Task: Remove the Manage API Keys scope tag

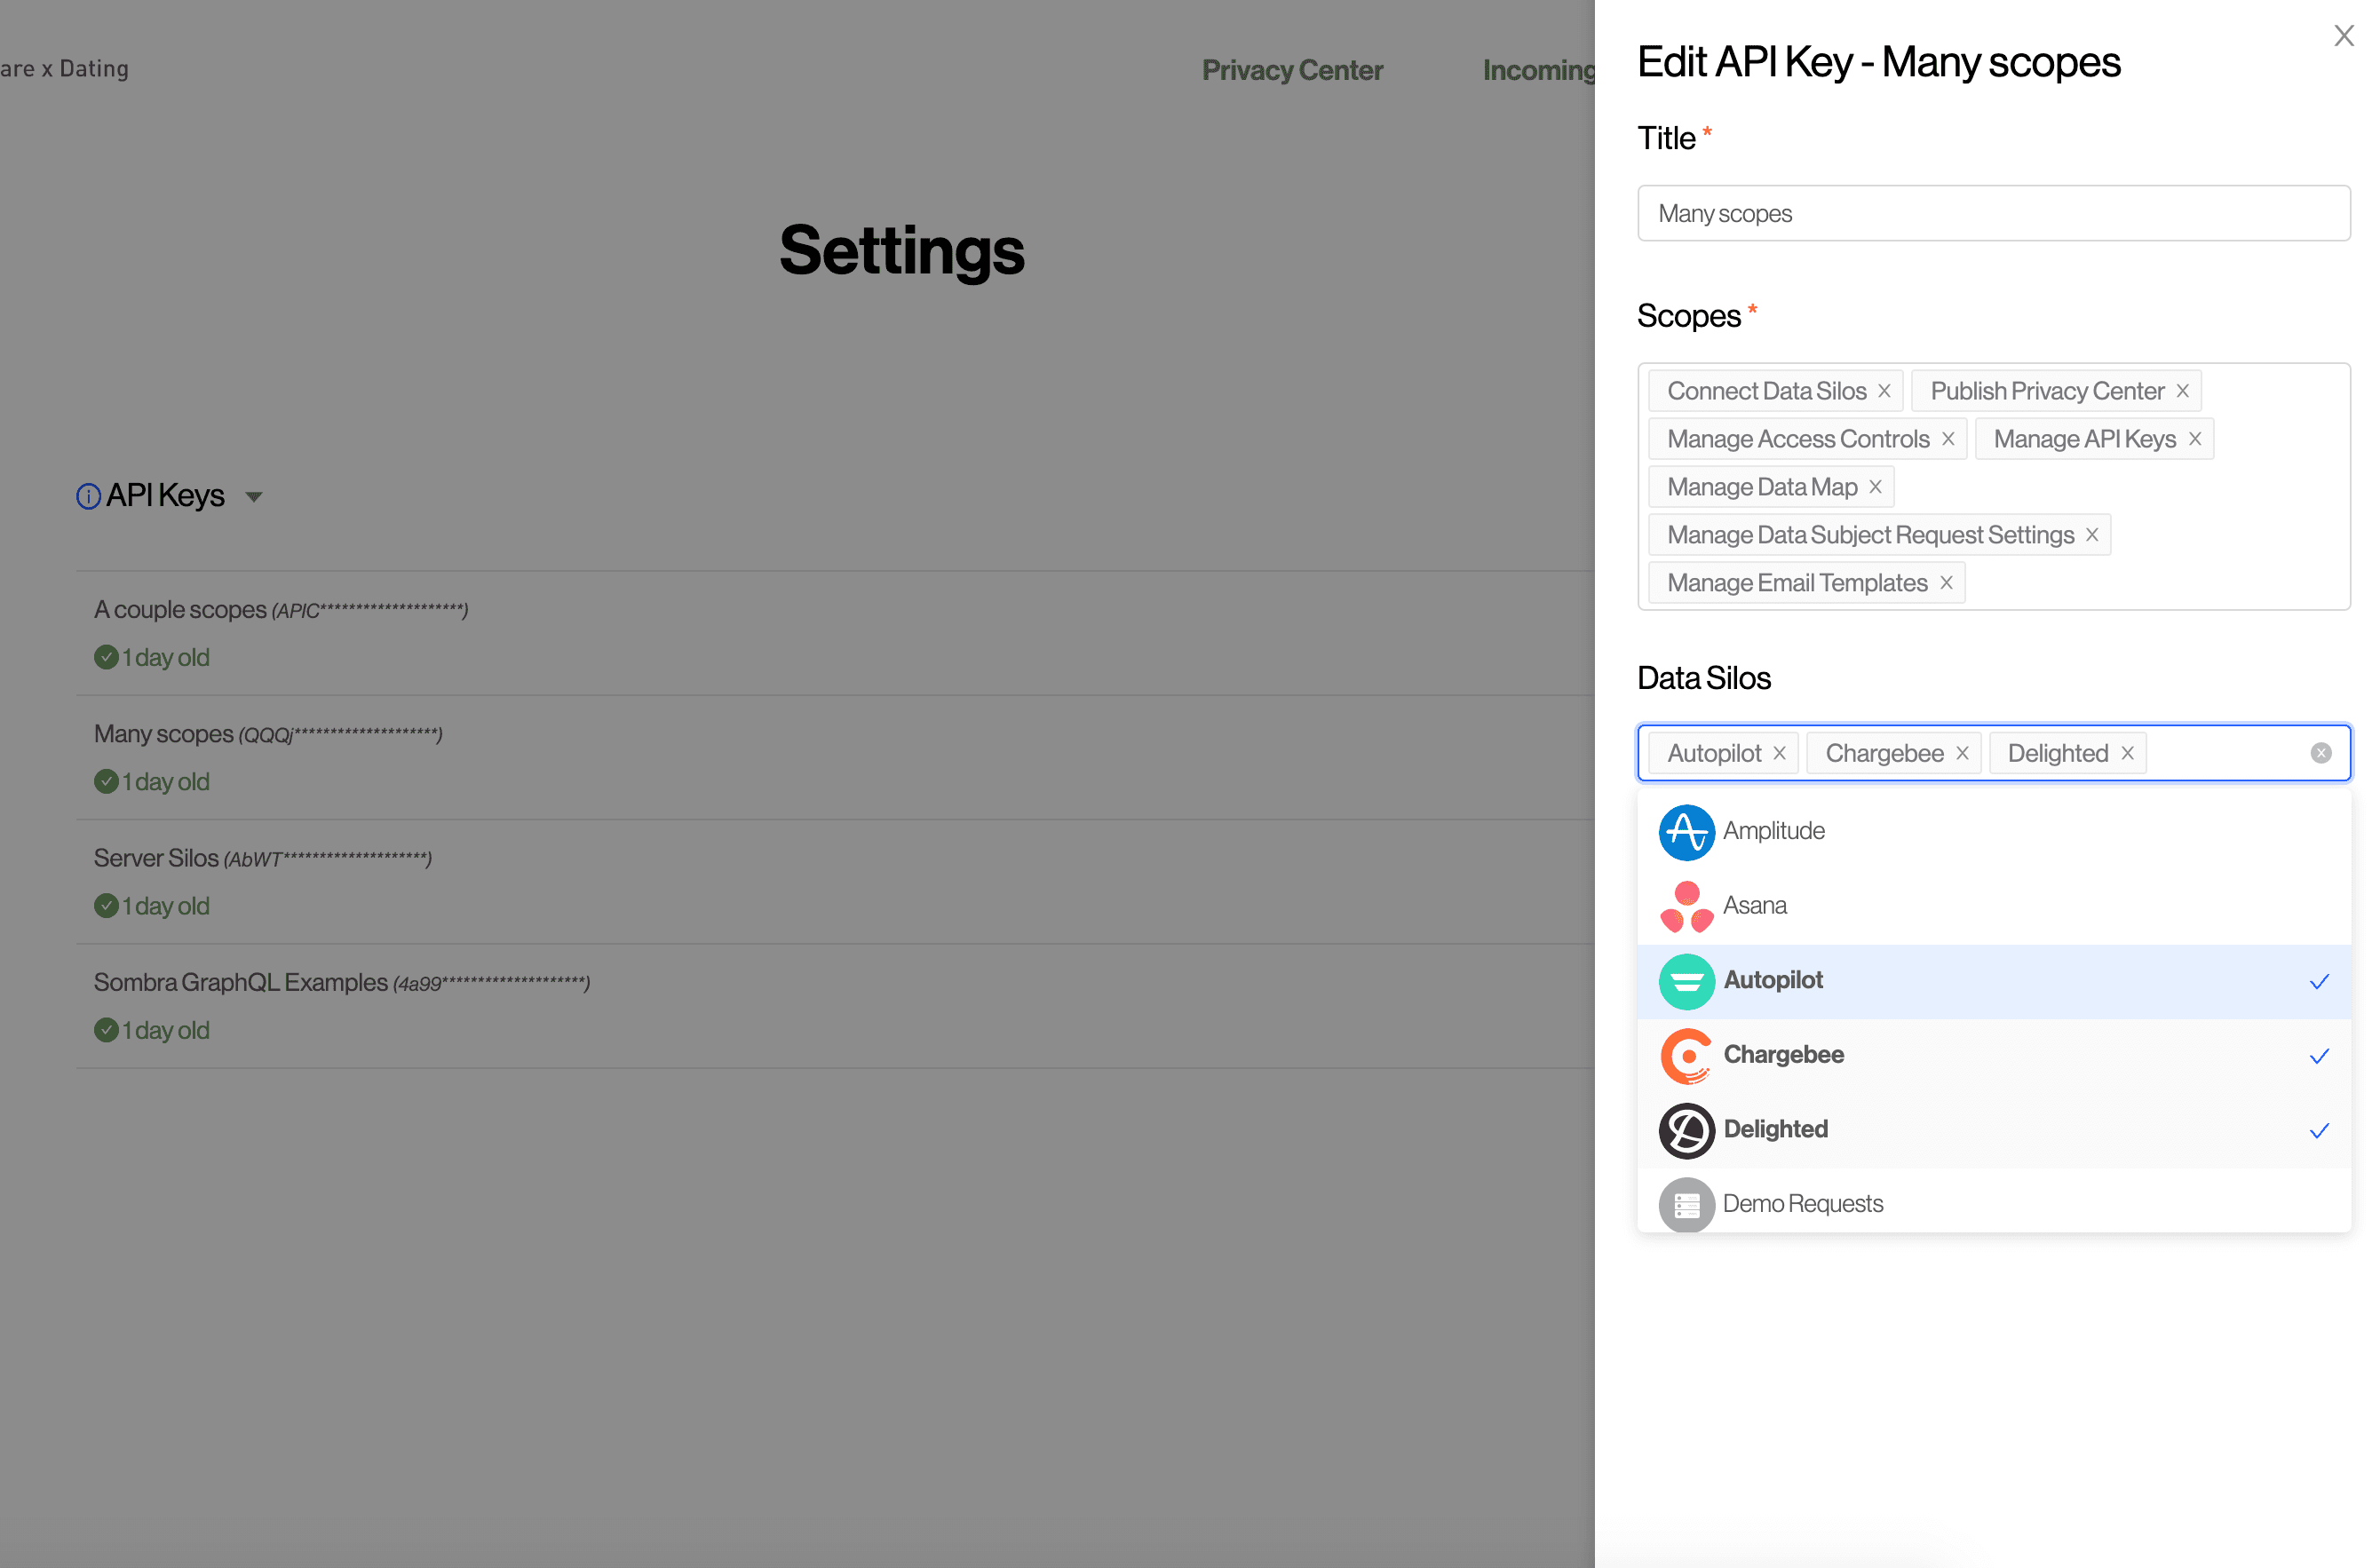Action: [x=2194, y=439]
